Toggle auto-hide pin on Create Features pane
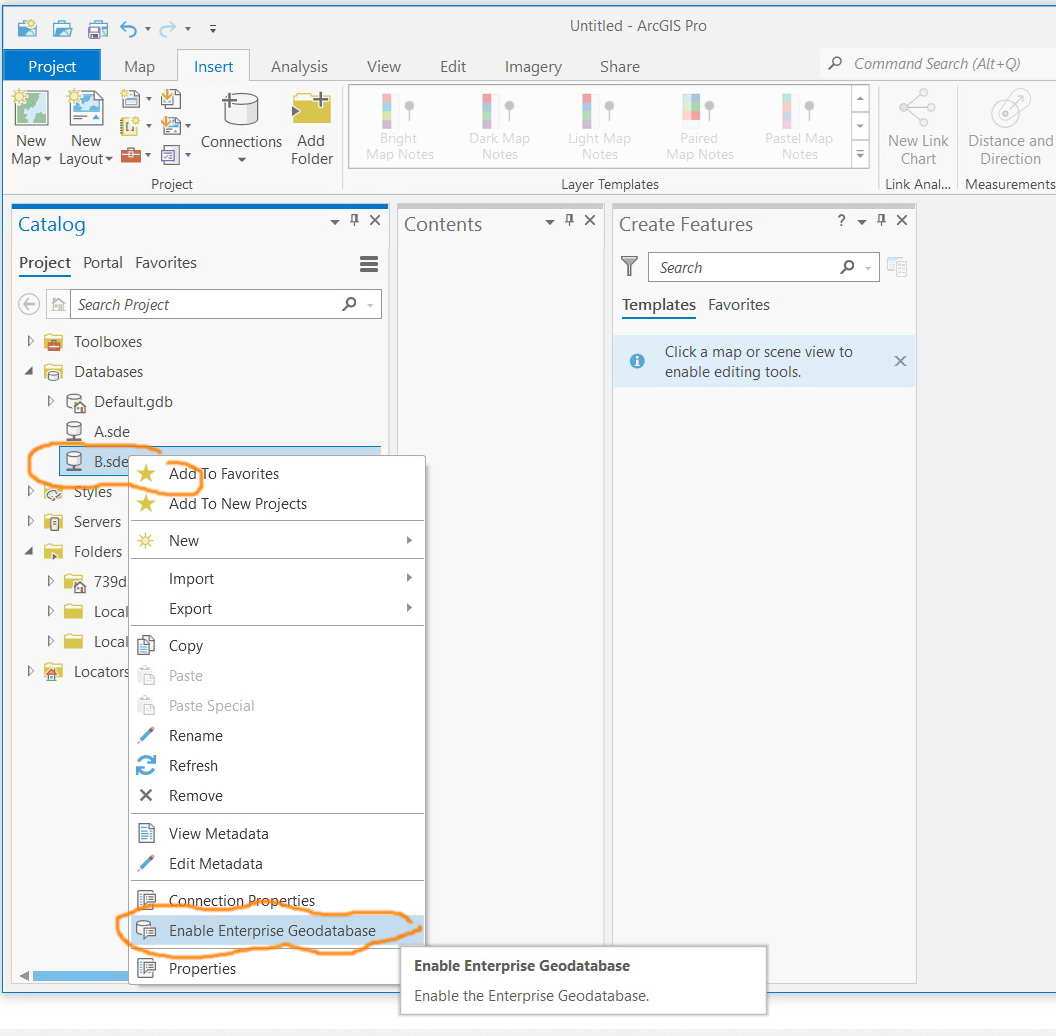Image resolution: width=1056 pixels, height=1036 pixels. pyautogui.click(x=881, y=220)
